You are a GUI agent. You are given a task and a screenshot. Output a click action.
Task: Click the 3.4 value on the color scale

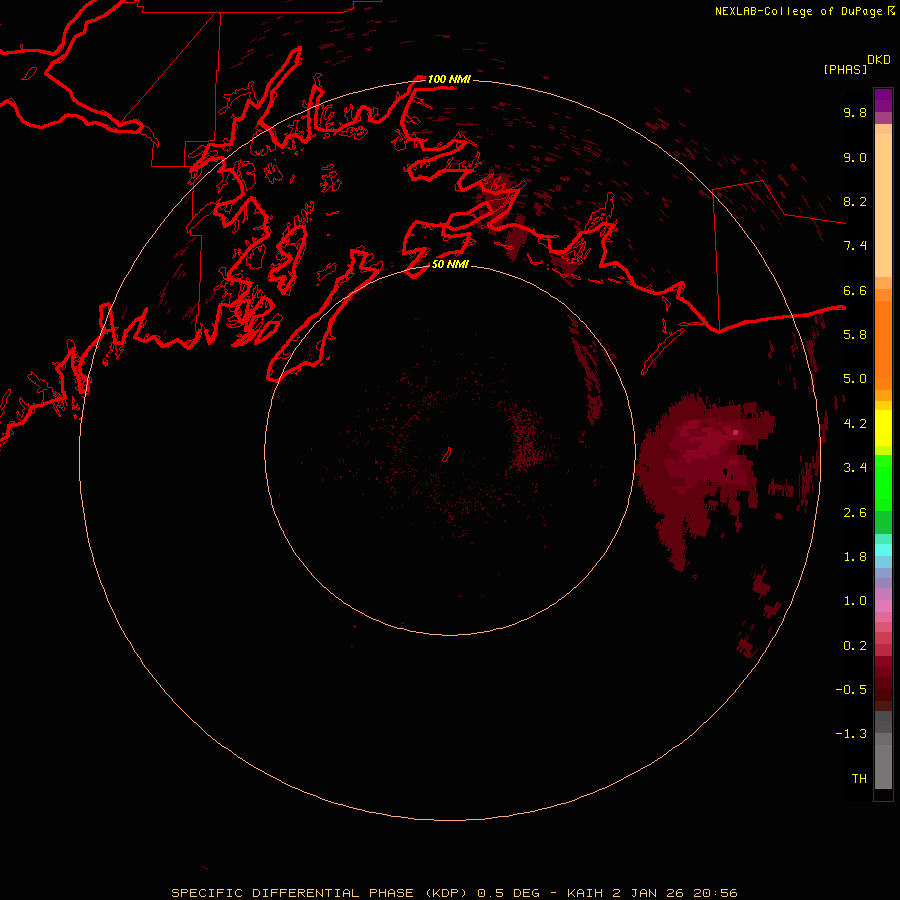[855, 468]
